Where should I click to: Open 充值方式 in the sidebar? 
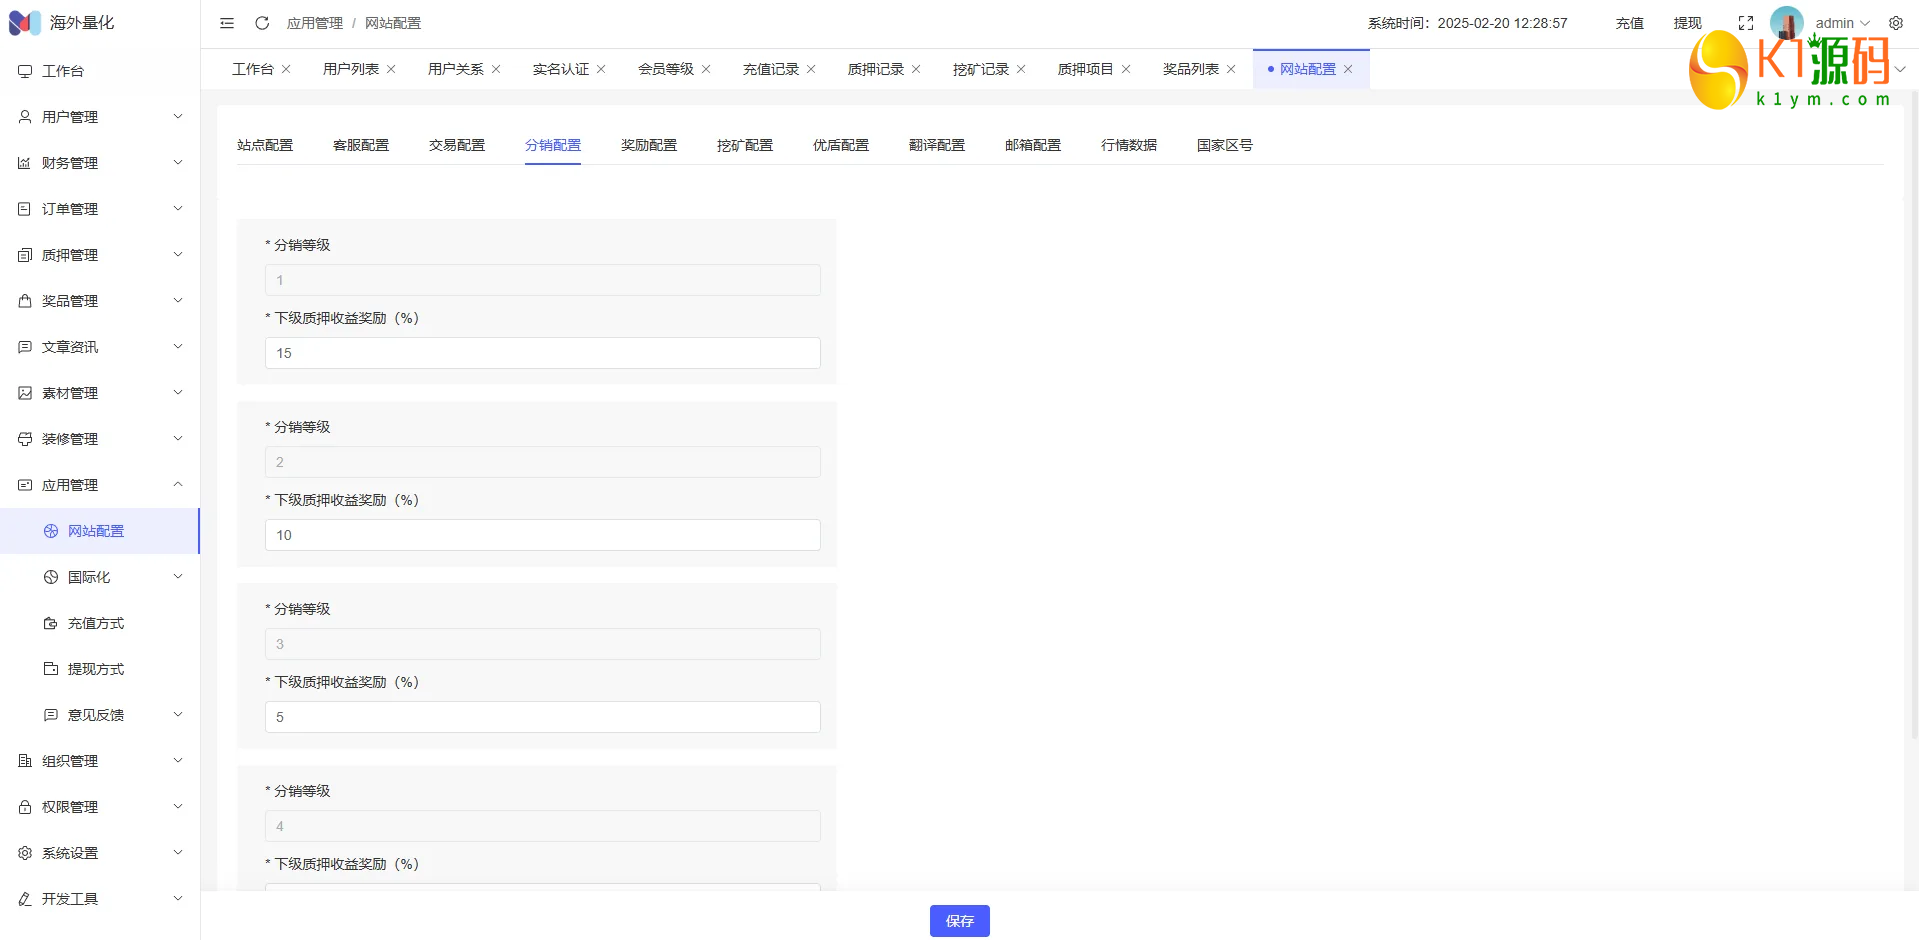96,623
